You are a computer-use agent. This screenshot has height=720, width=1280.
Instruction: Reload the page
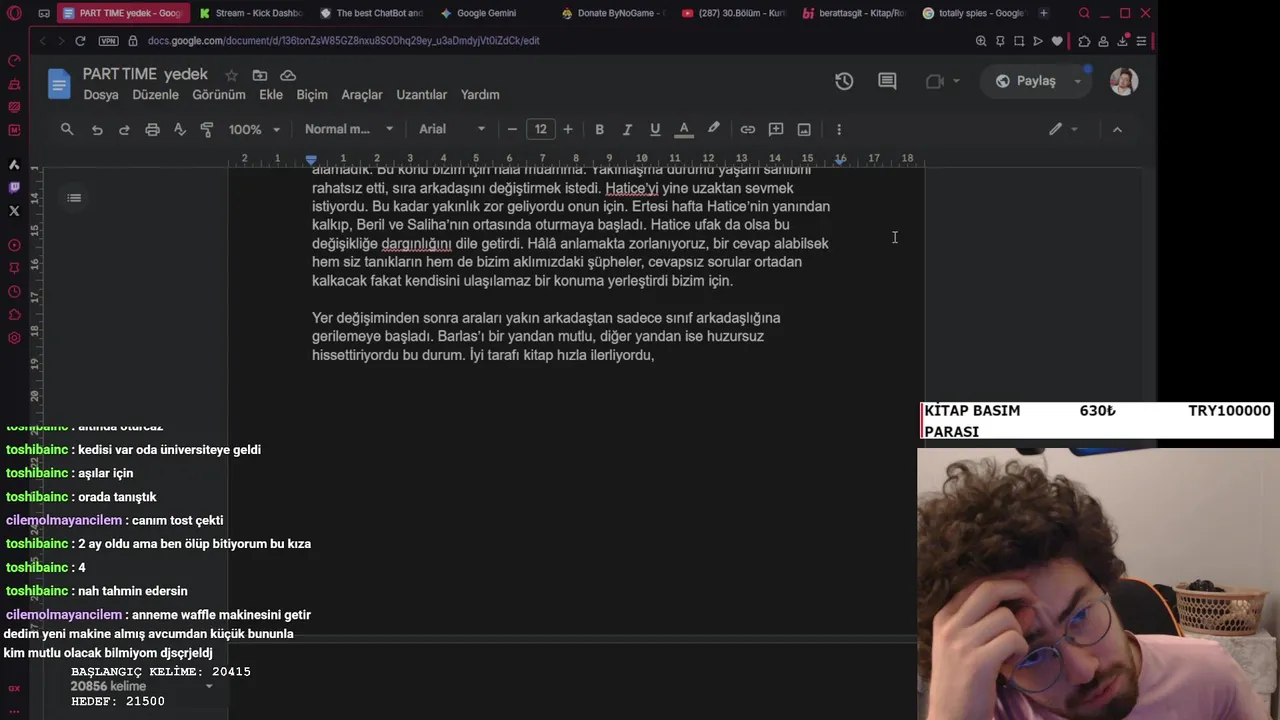coord(80,41)
